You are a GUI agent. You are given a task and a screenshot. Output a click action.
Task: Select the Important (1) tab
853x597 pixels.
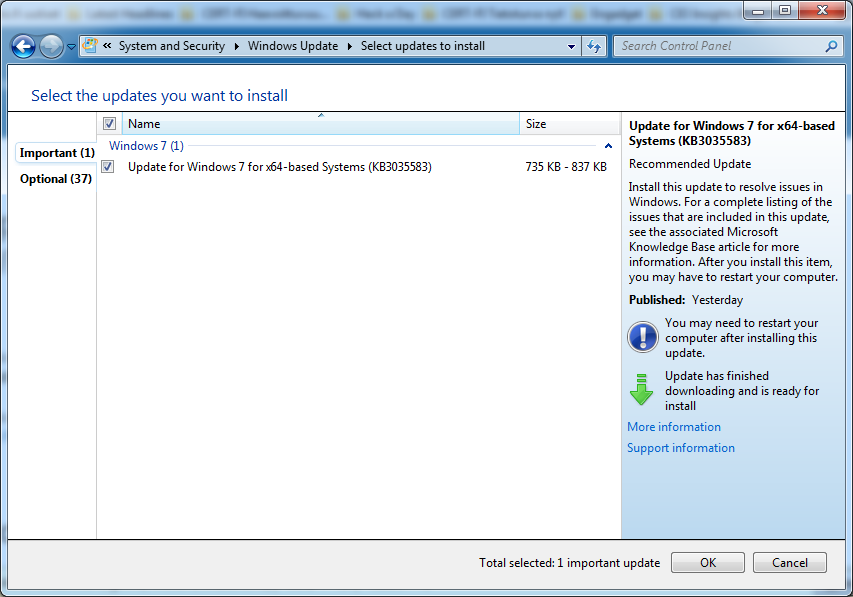57,153
